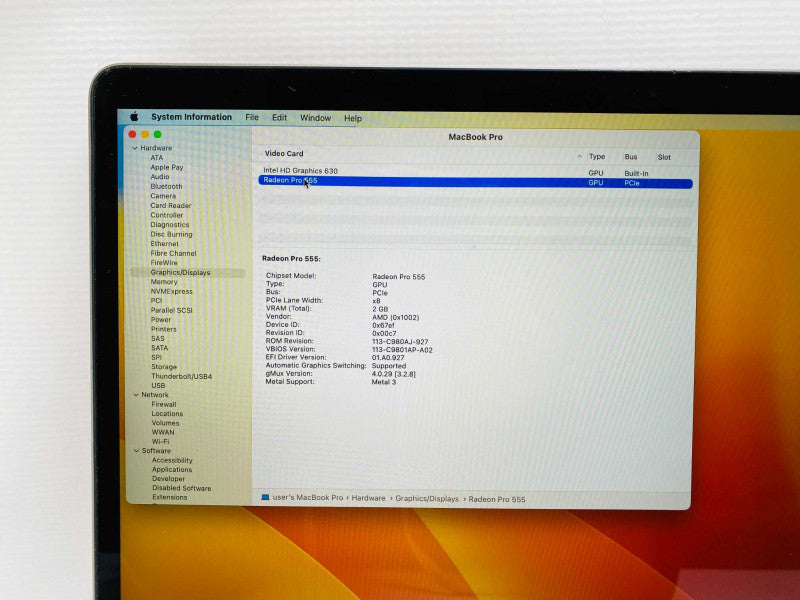
Task: Select Disabled Software under Software
Action: [181, 488]
